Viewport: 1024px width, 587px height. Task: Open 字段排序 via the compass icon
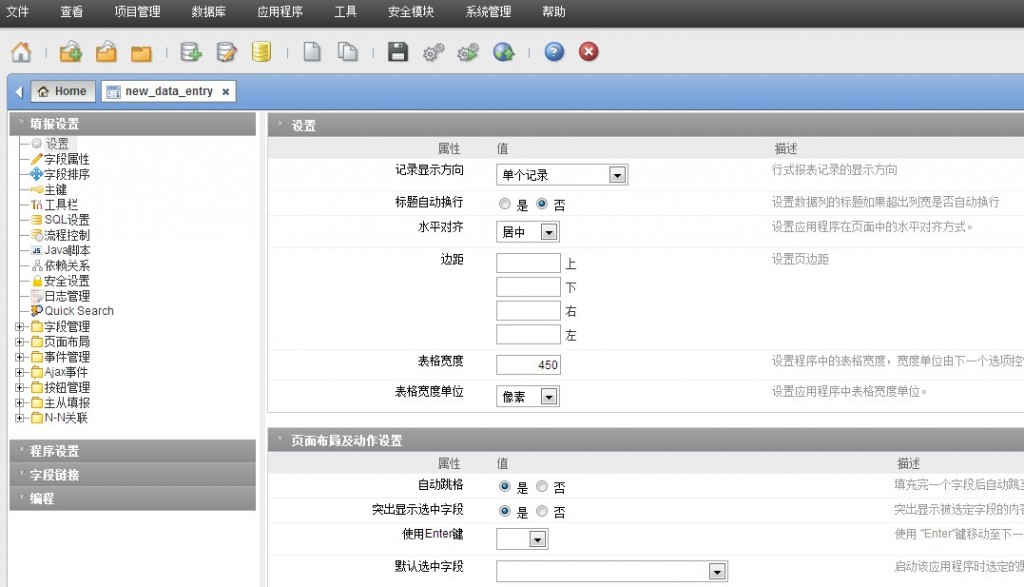click(35, 173)
